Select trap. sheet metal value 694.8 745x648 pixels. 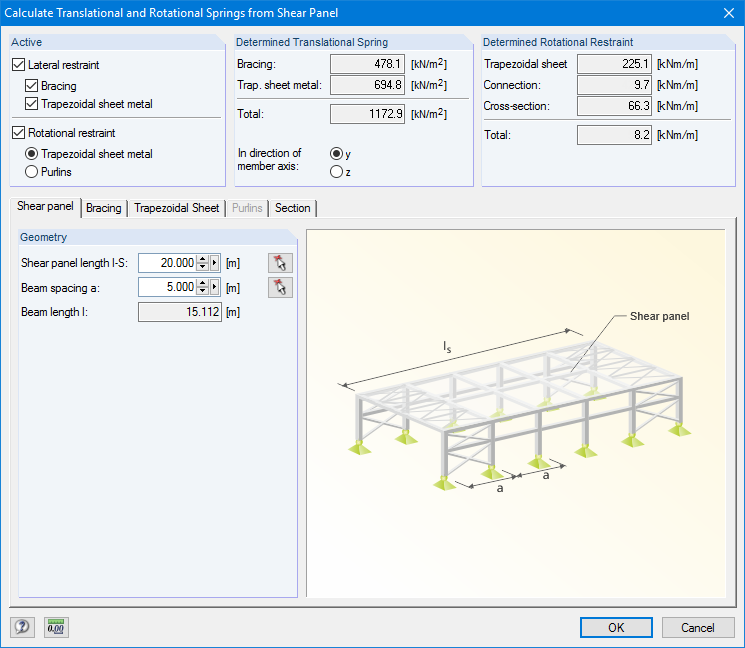click(367, 85)
